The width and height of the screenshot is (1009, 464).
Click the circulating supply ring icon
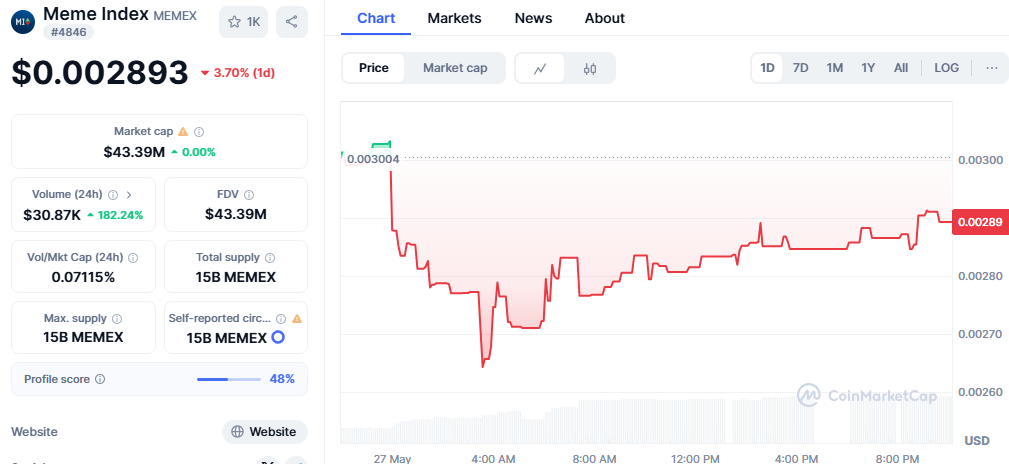pyautogui.click(x=278, y=337)
